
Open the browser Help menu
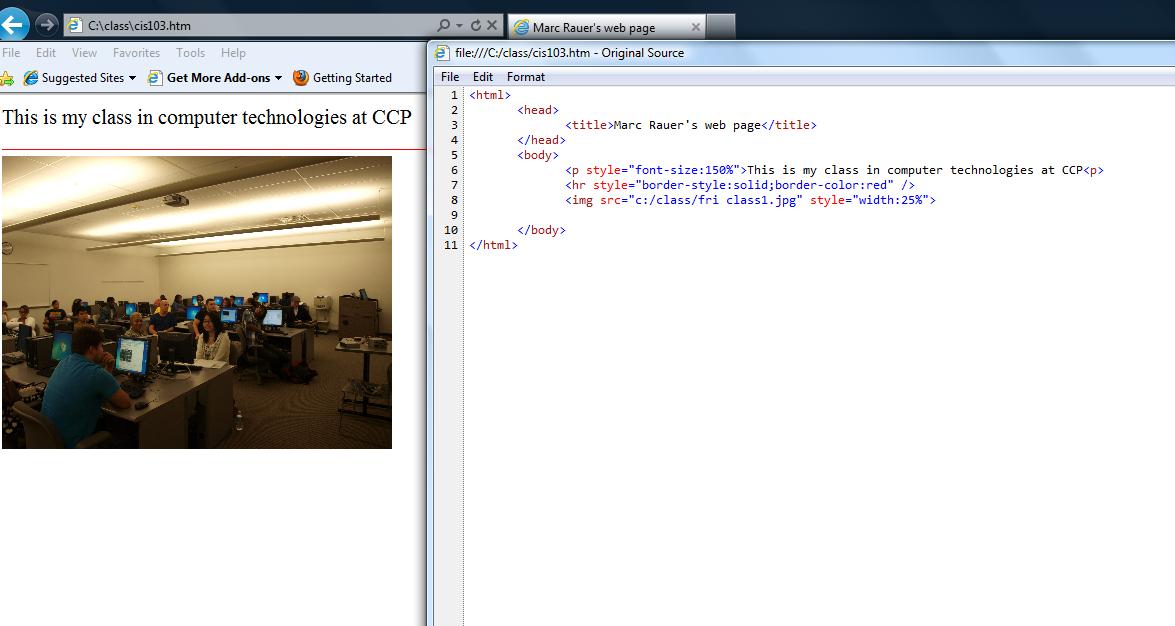click(x=233, y=52)
